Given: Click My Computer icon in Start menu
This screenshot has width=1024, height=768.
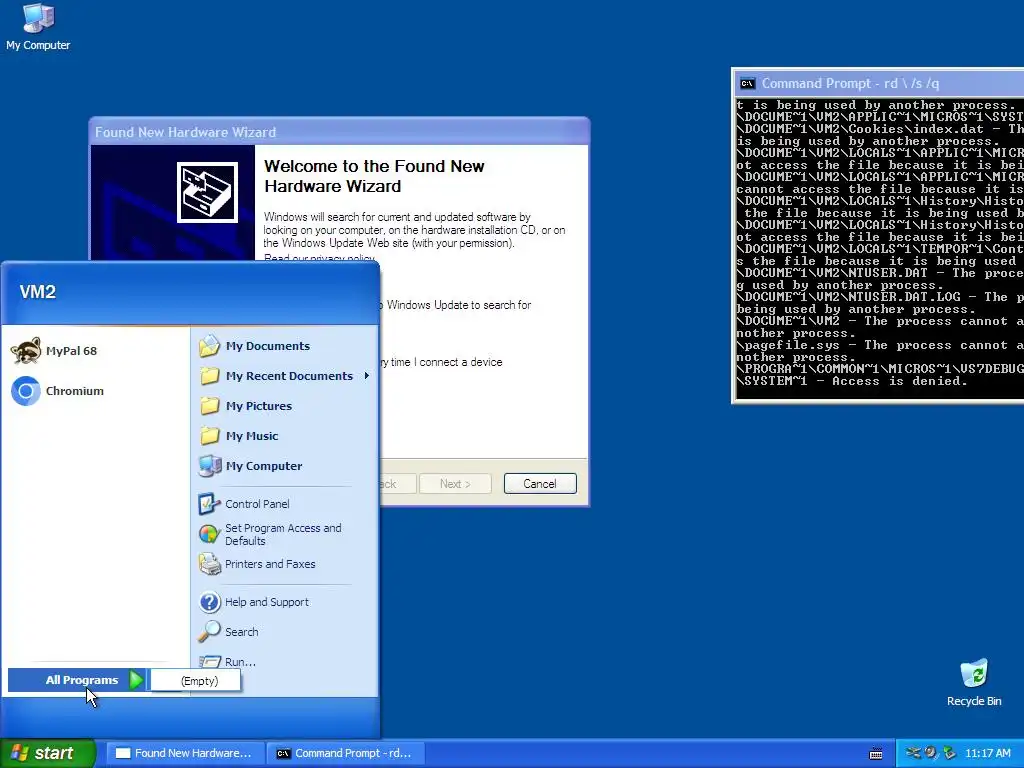Looking at the screenshot, I should [x=210, y=466].
